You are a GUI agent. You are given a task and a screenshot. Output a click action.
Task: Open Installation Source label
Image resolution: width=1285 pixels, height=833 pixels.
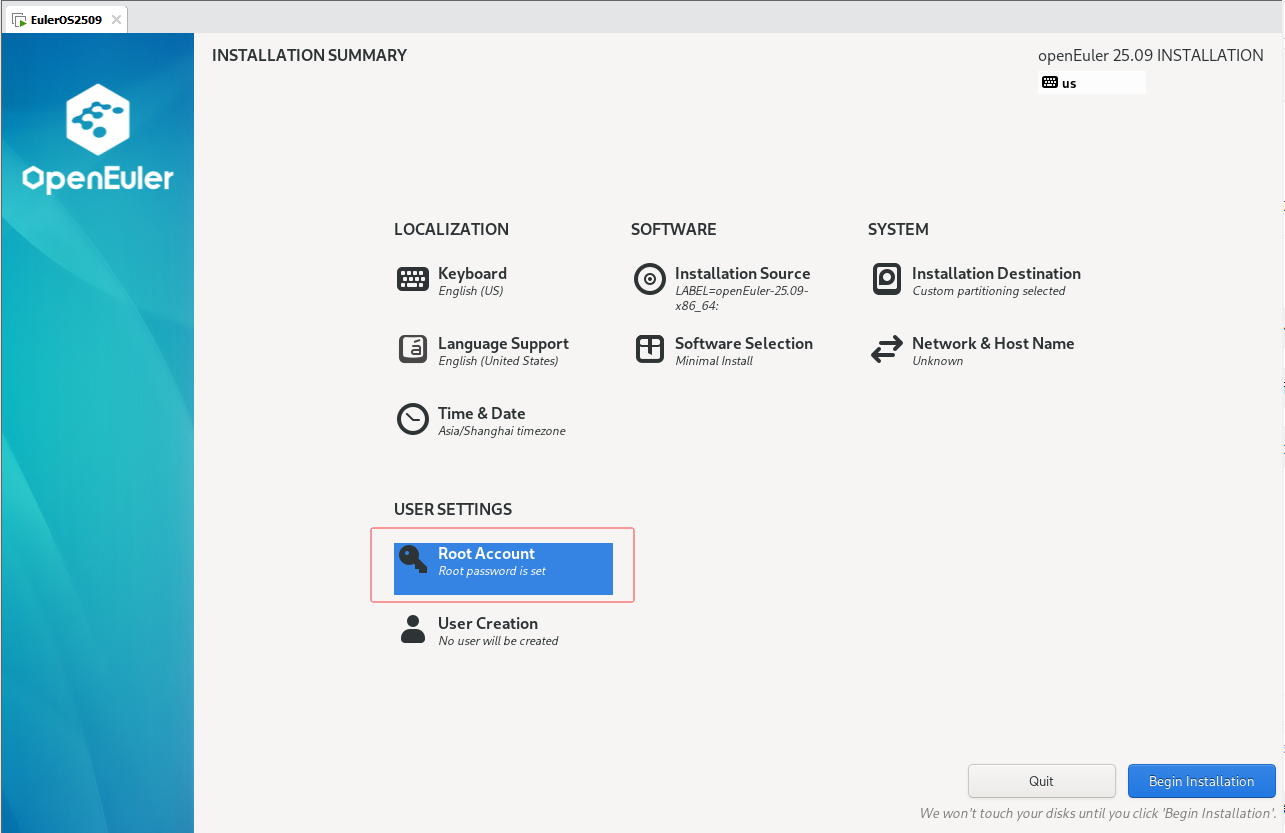[x=742, y=273]
